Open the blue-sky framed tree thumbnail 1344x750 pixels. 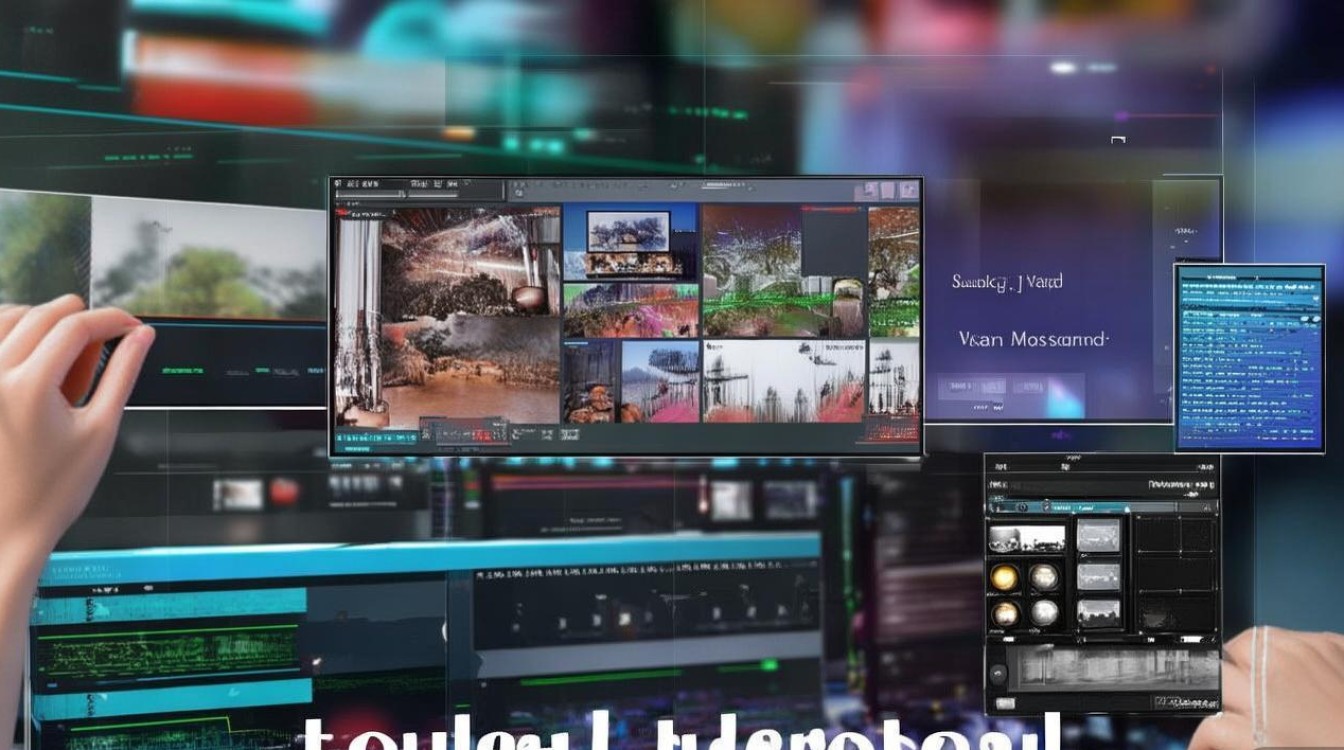tap(630, 241)
